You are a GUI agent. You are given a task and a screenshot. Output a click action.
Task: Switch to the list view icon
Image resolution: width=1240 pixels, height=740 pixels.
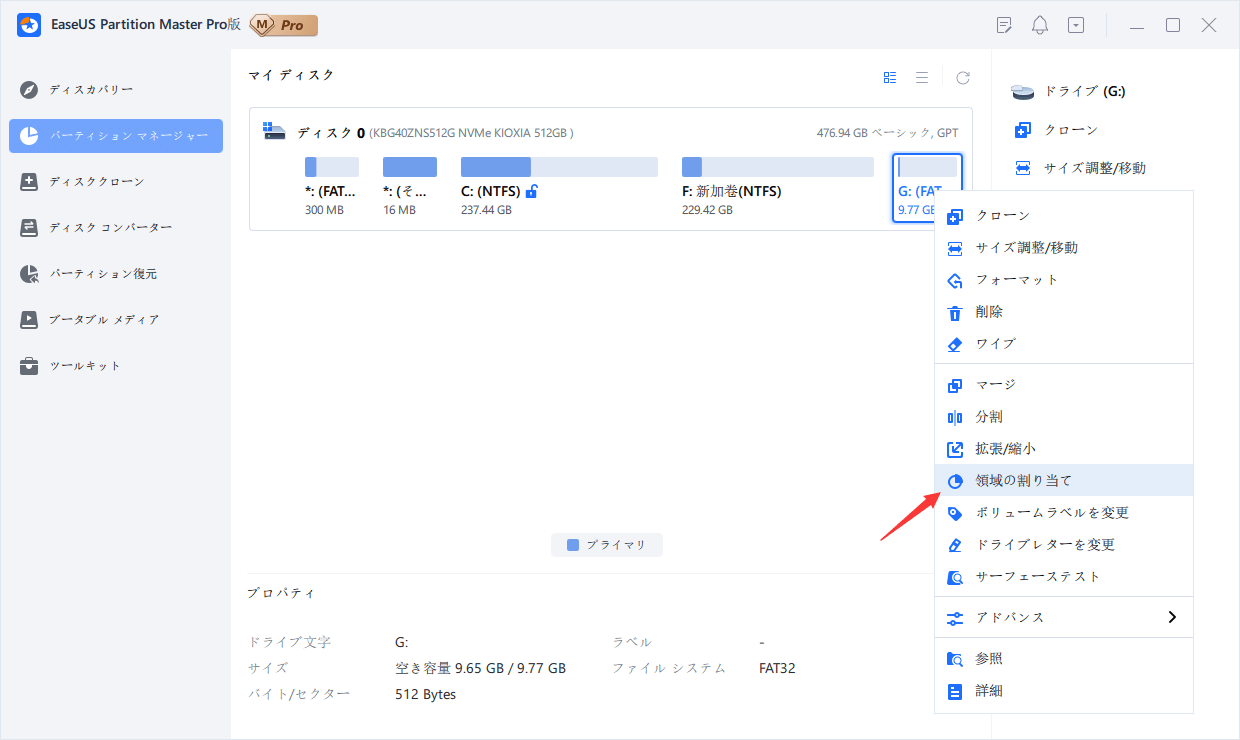[x=922, y=77]
